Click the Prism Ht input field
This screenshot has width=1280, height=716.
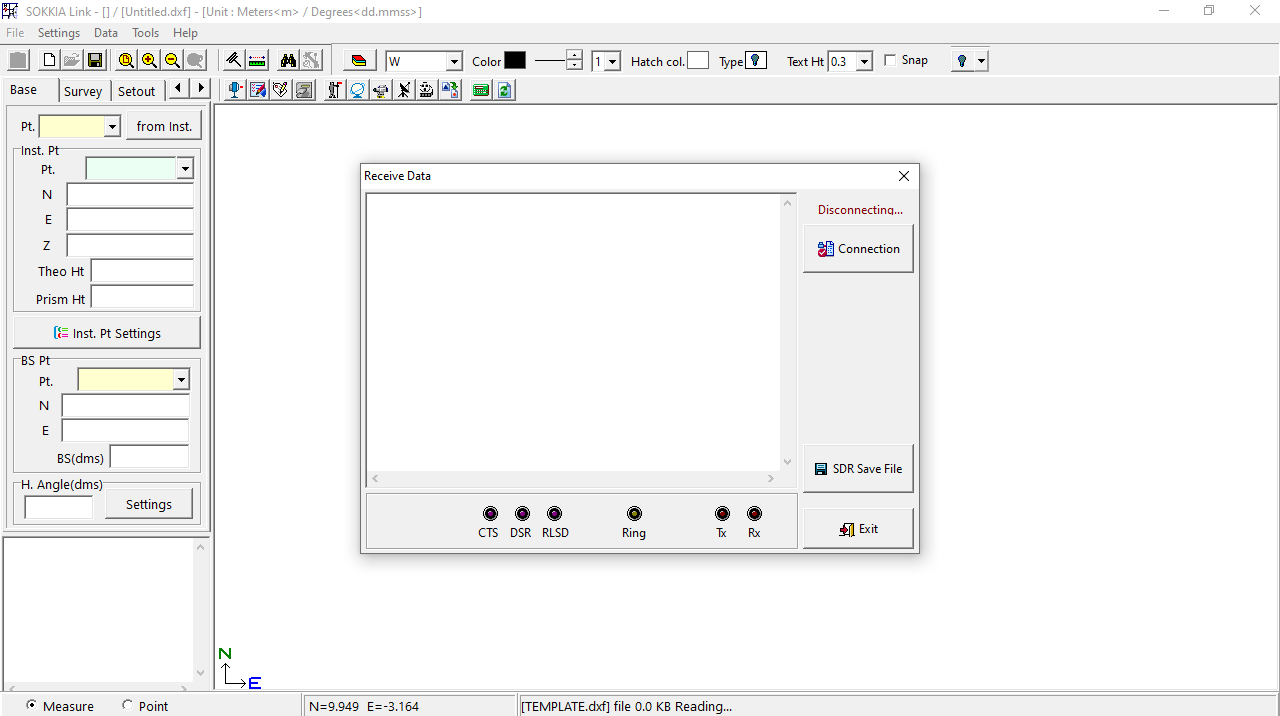point(142,298)
